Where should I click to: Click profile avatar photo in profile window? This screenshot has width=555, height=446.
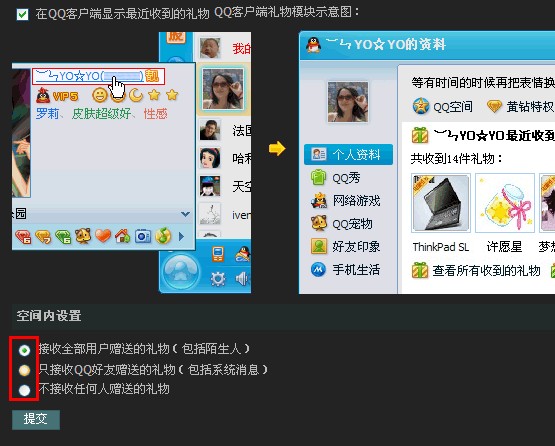(x=348, y=102)
